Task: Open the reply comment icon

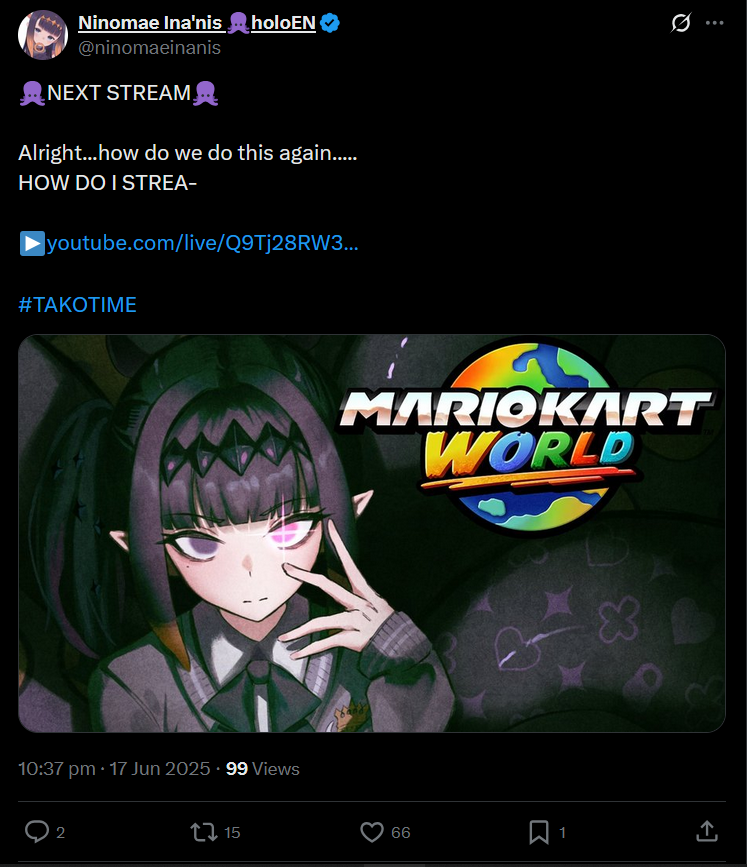Action: point(37,832)
